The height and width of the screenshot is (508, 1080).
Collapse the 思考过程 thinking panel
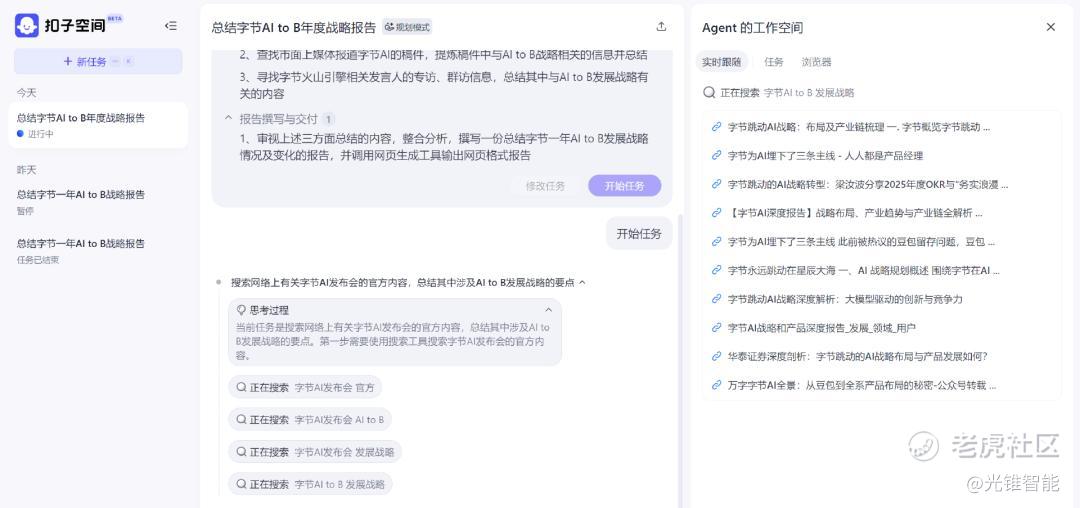coord(549,310)
